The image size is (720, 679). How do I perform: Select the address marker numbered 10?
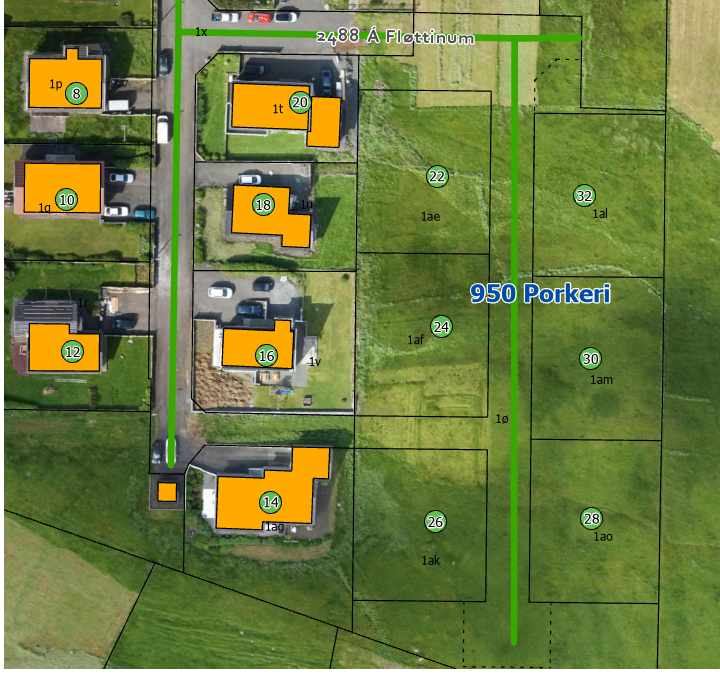pos(67,199)
